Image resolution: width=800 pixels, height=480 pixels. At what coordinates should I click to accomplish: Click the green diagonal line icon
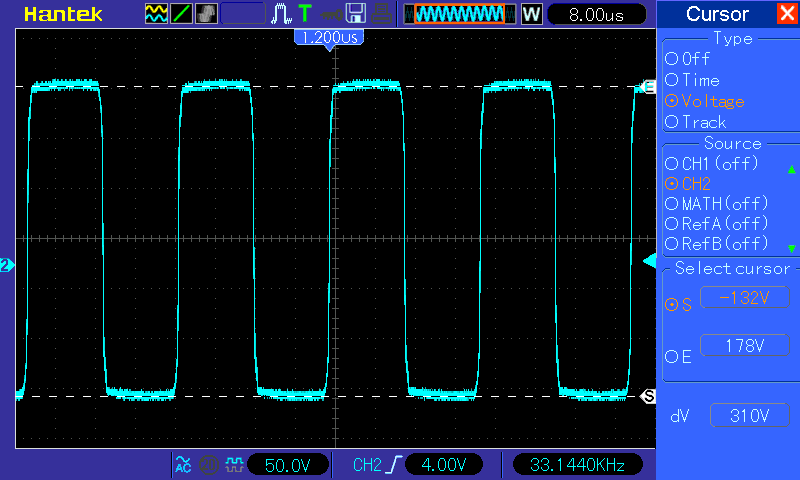click(182, 14)
